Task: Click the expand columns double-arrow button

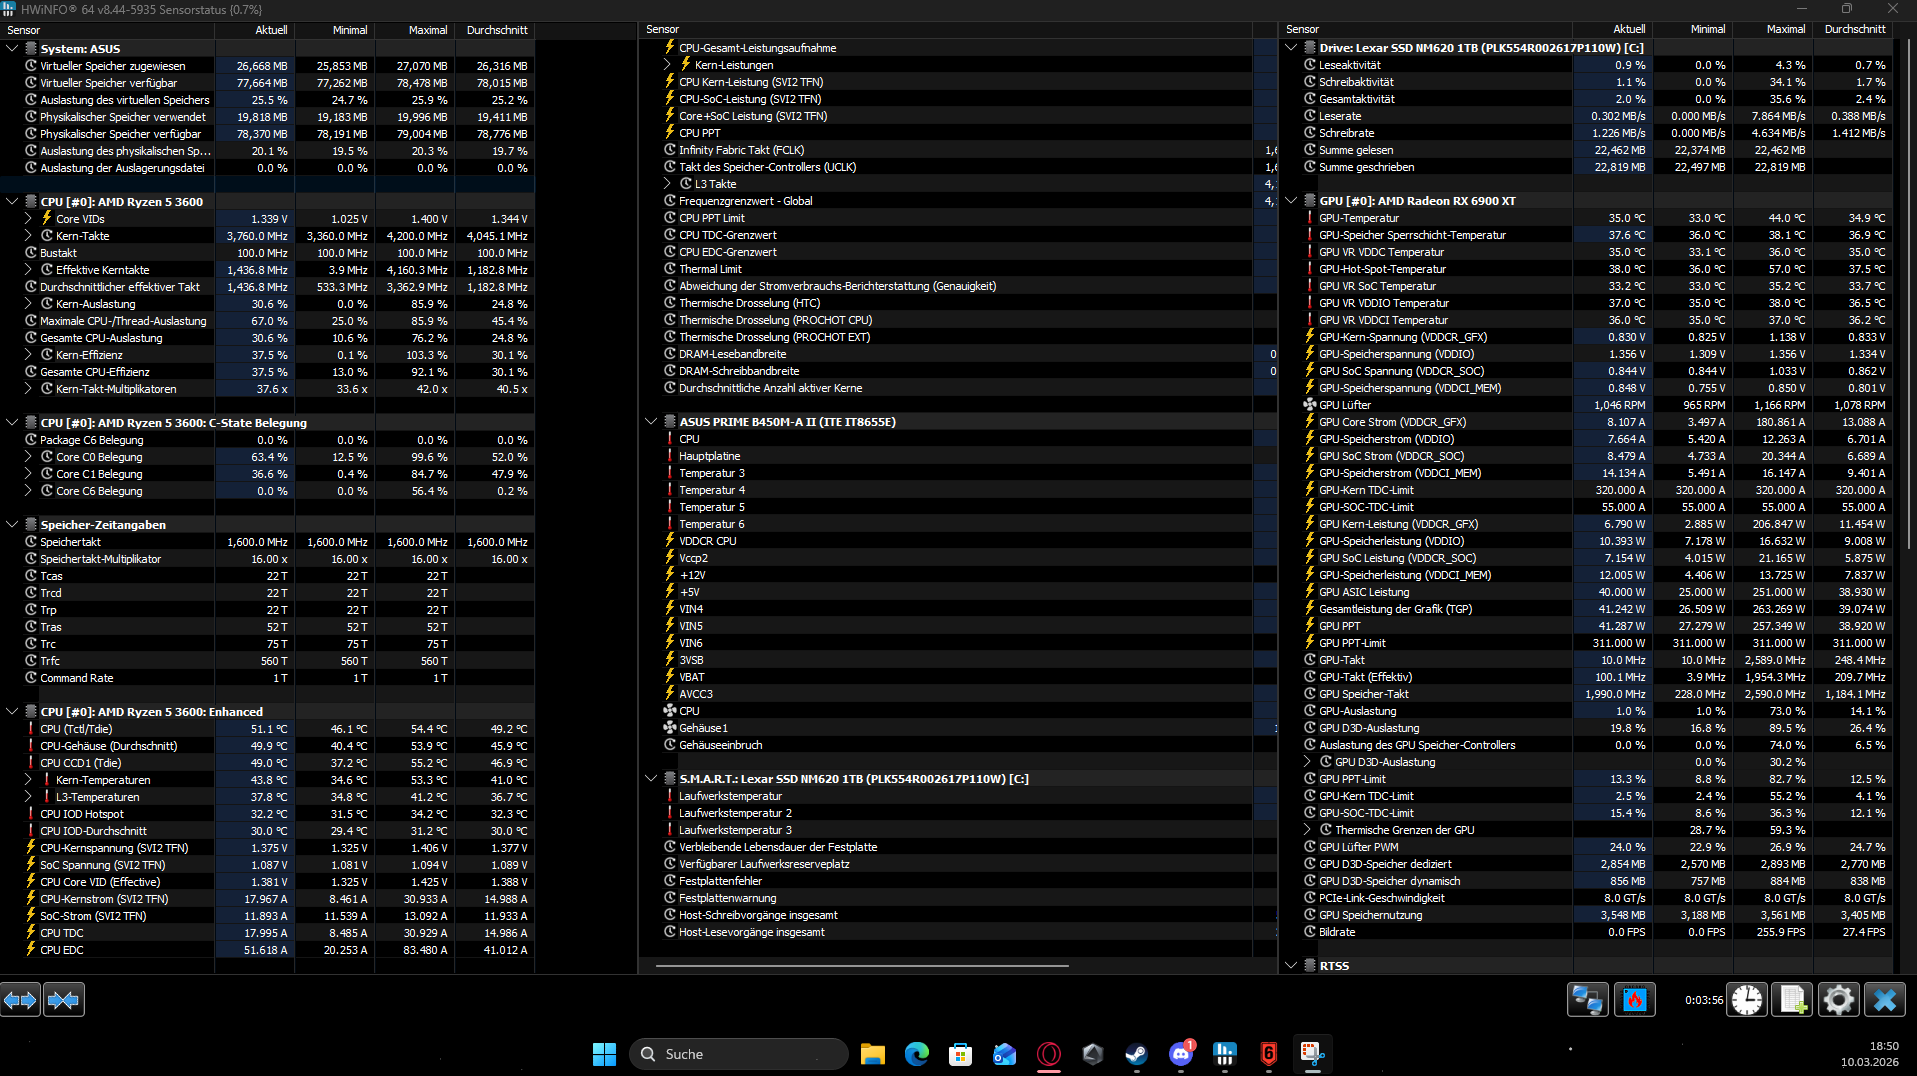Action: click(x=20, y=1000)
